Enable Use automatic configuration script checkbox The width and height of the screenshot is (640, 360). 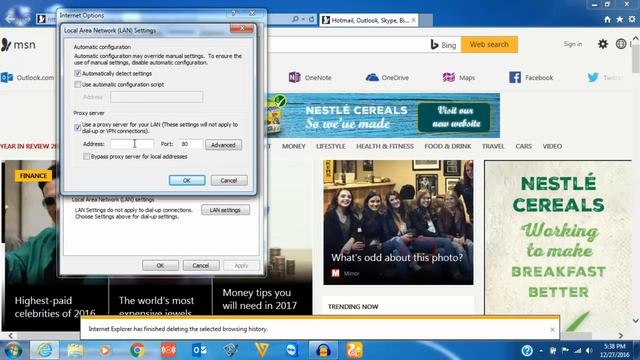[x=78, y=84]
